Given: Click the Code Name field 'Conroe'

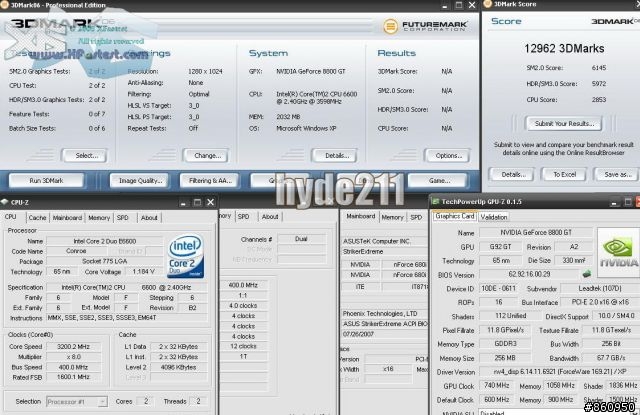Looking at the screenshot, I should [76, 251].
